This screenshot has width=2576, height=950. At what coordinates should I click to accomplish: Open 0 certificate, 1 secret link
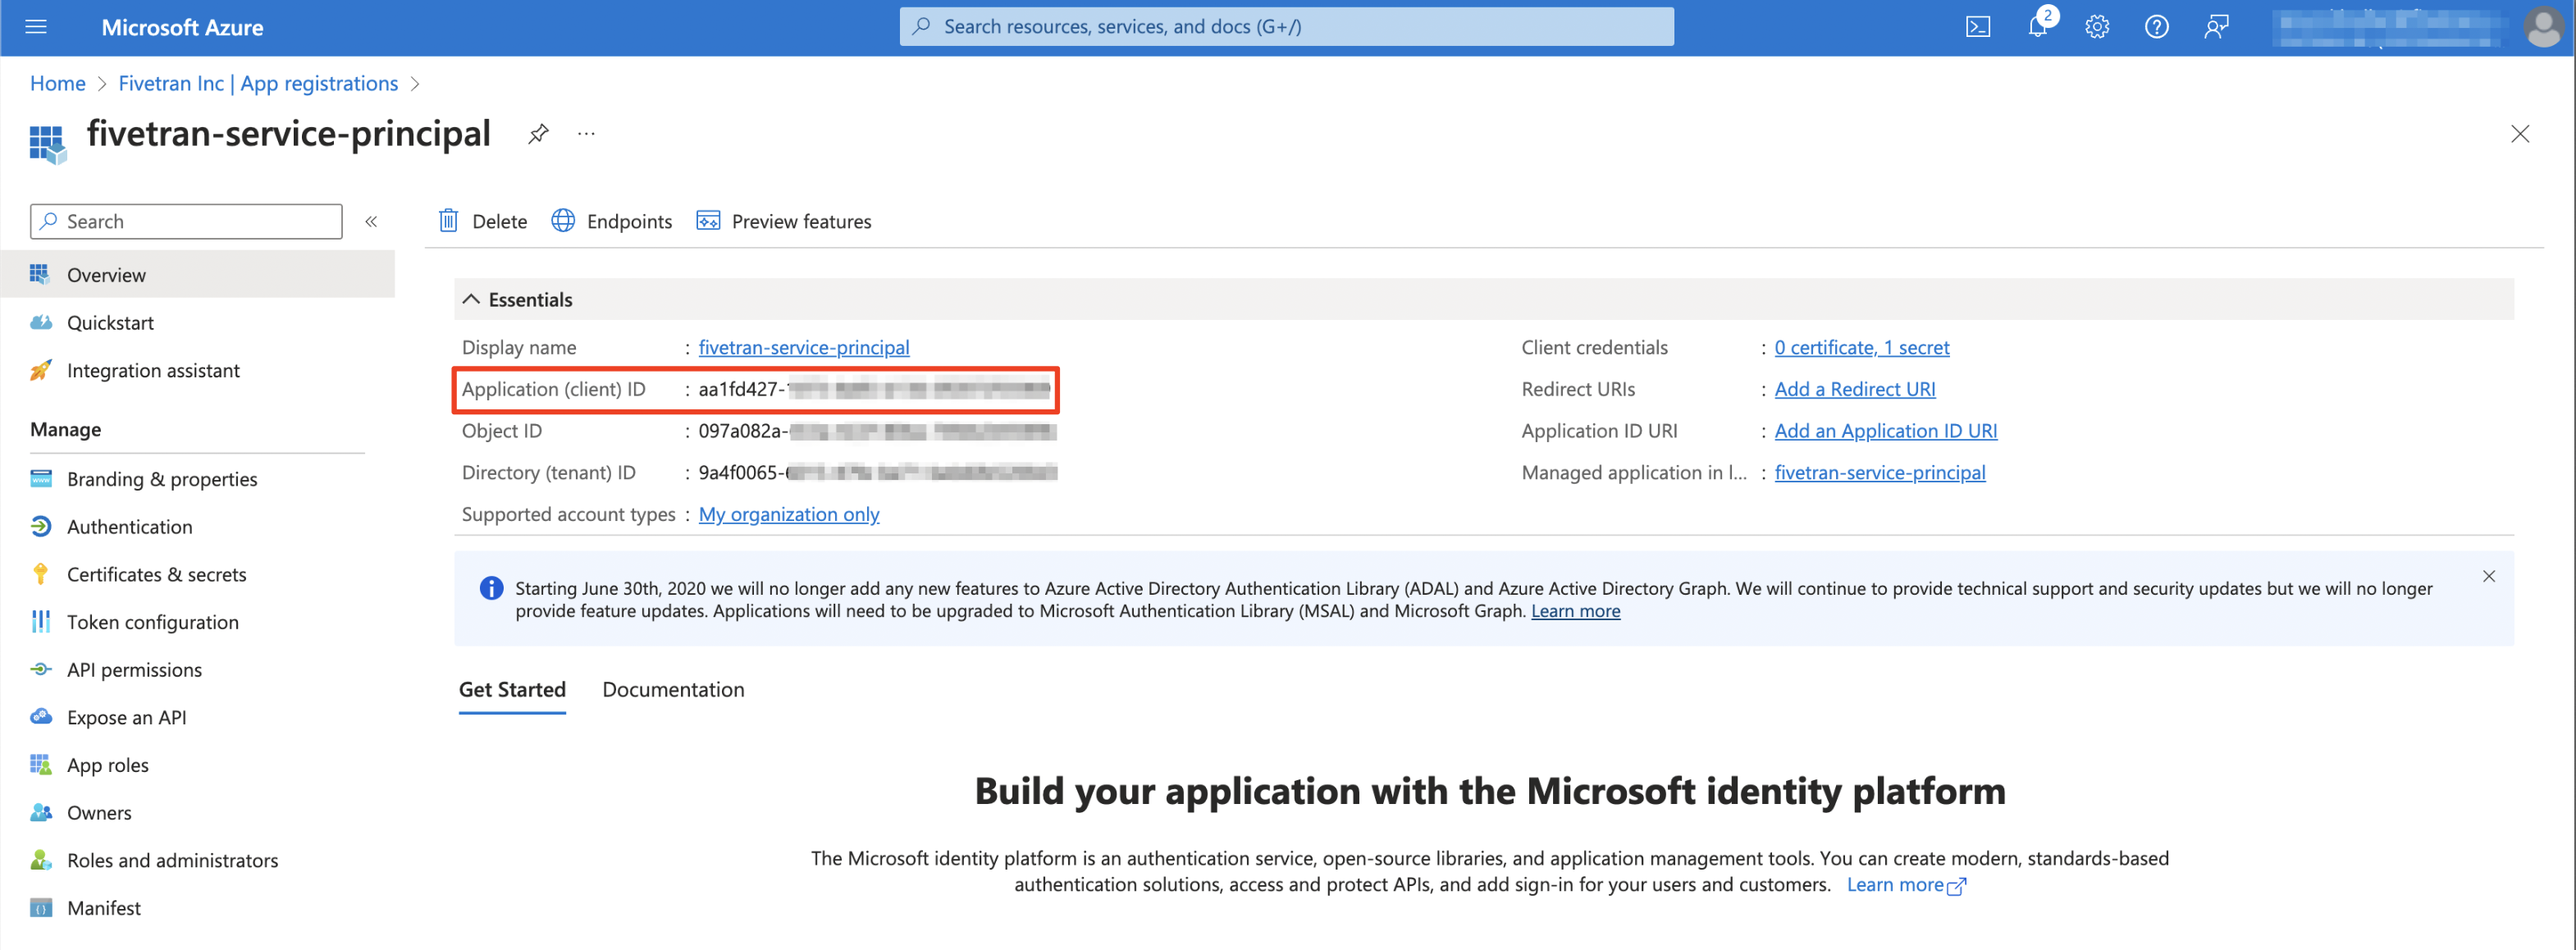(x=1861, y=348)
